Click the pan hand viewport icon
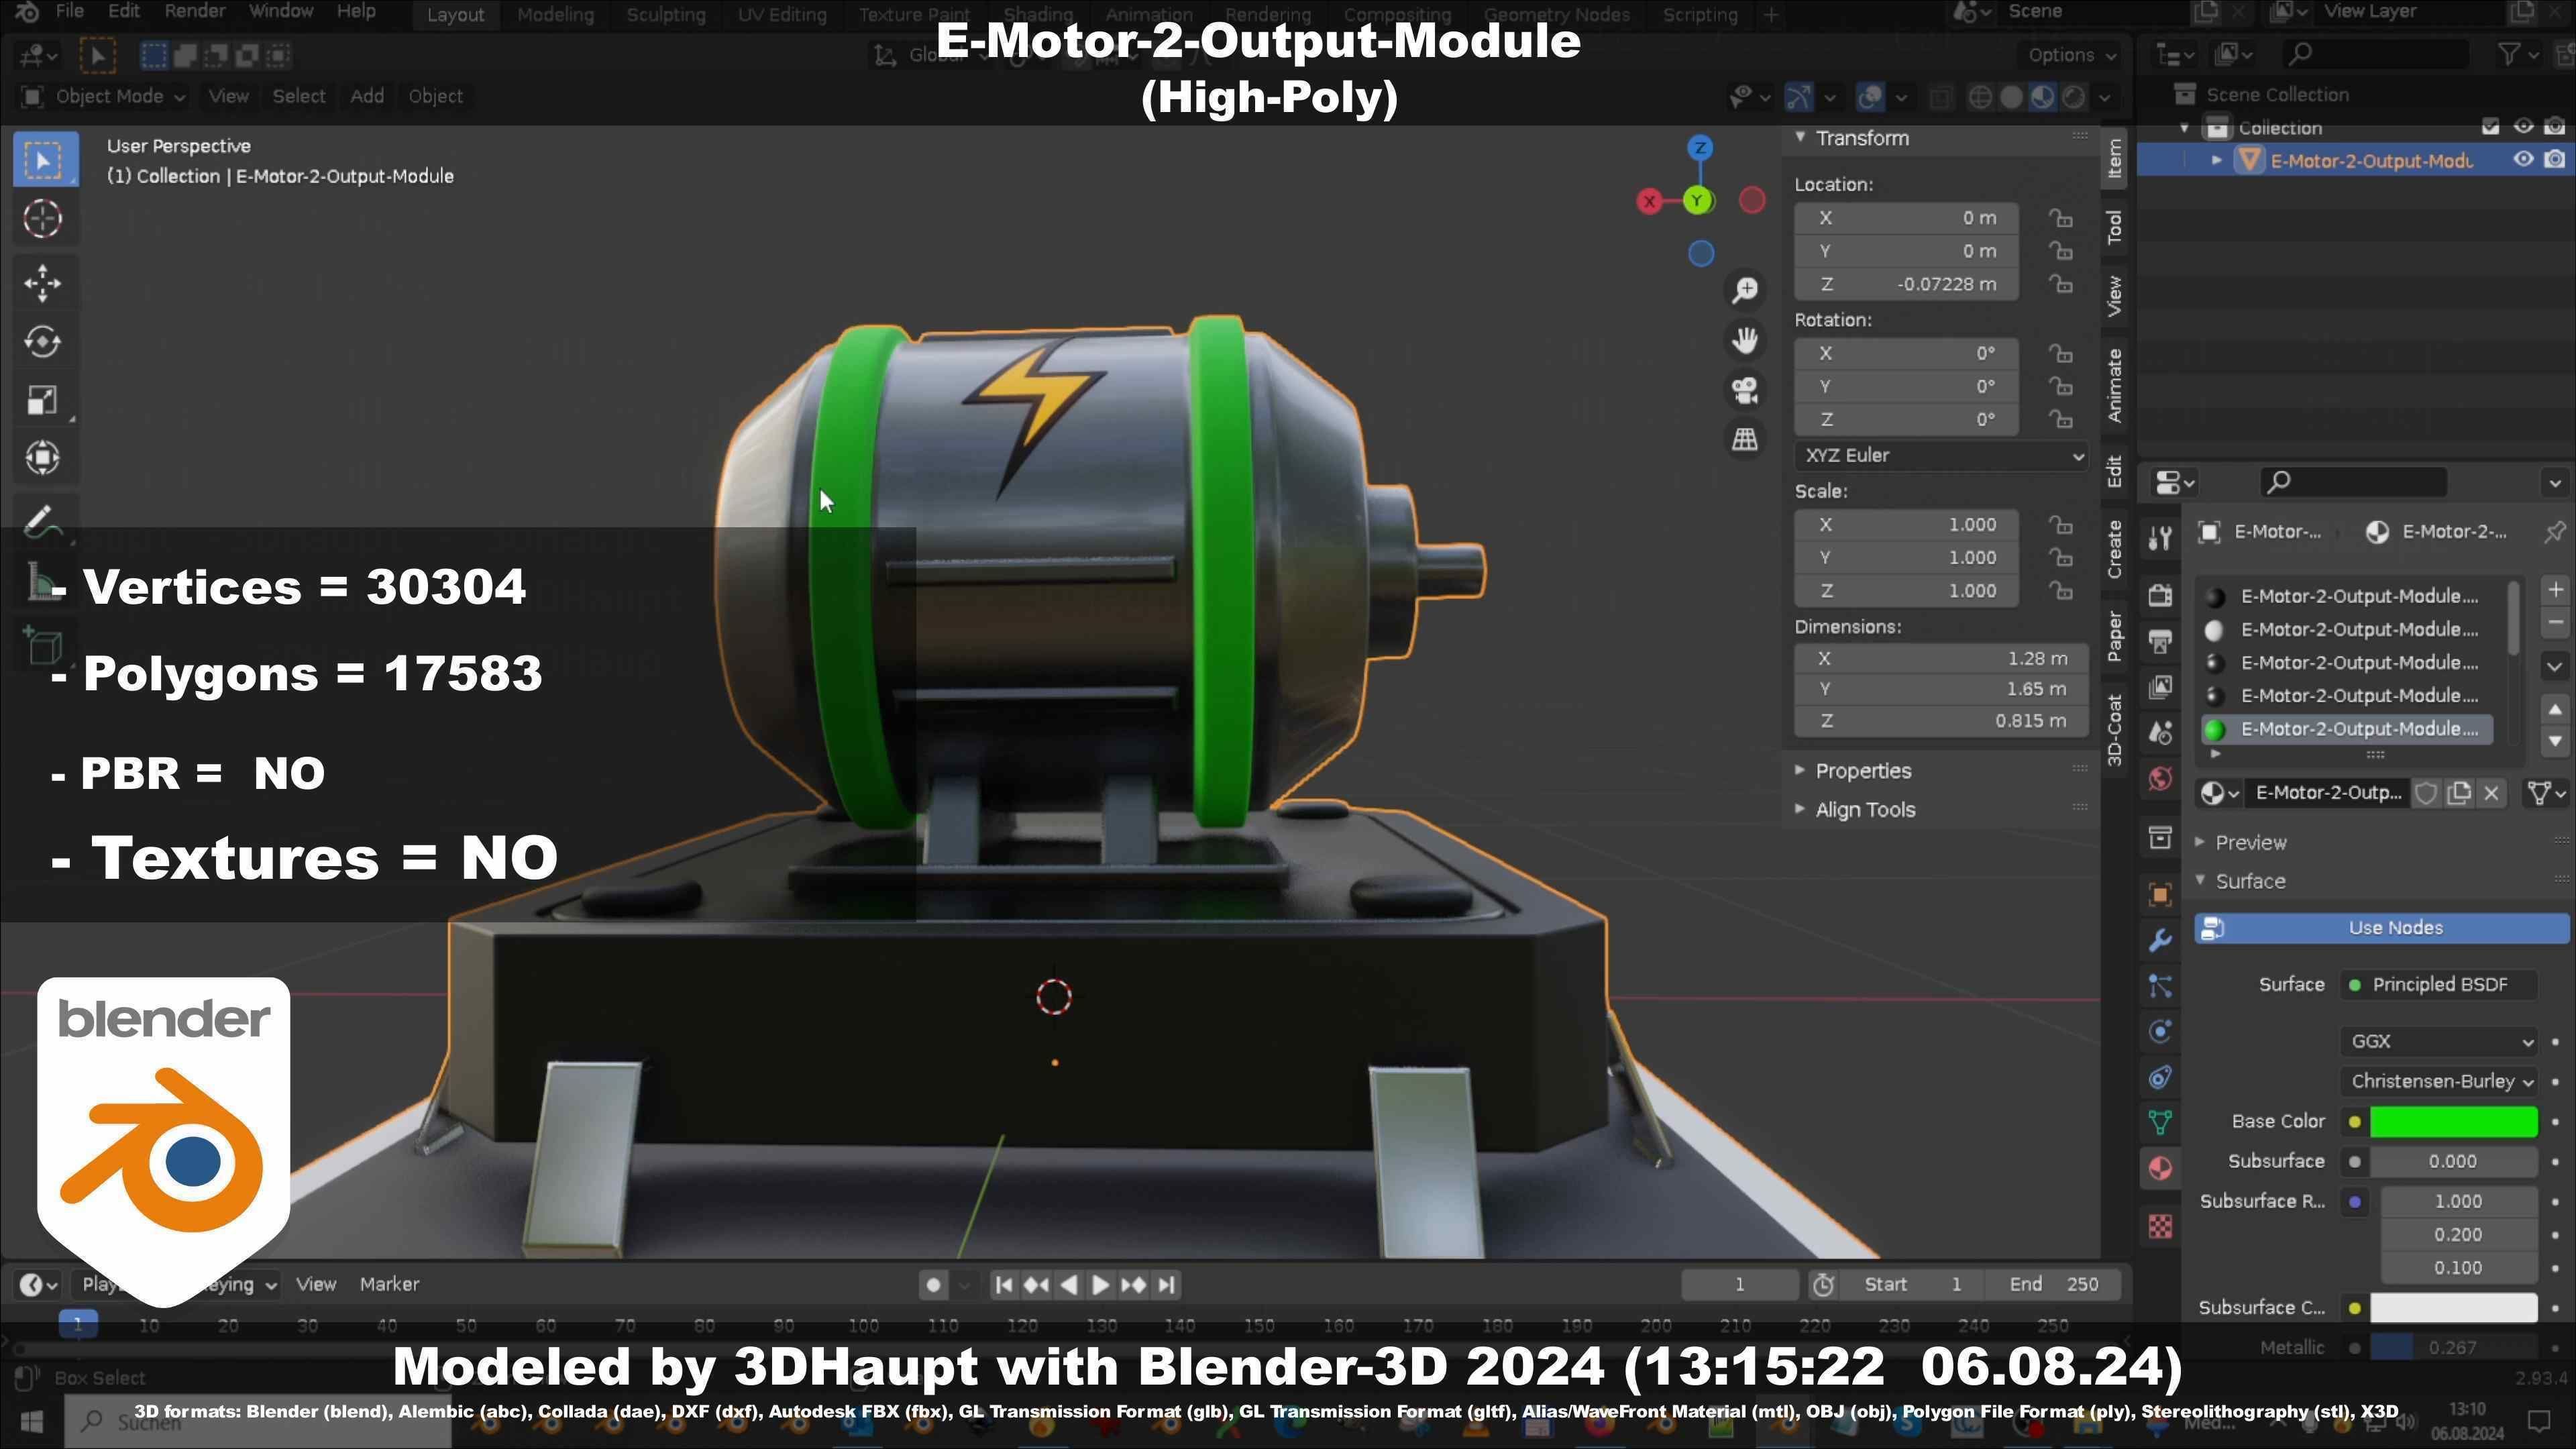This screenshot has height=1449, width=2576. 1745,340
